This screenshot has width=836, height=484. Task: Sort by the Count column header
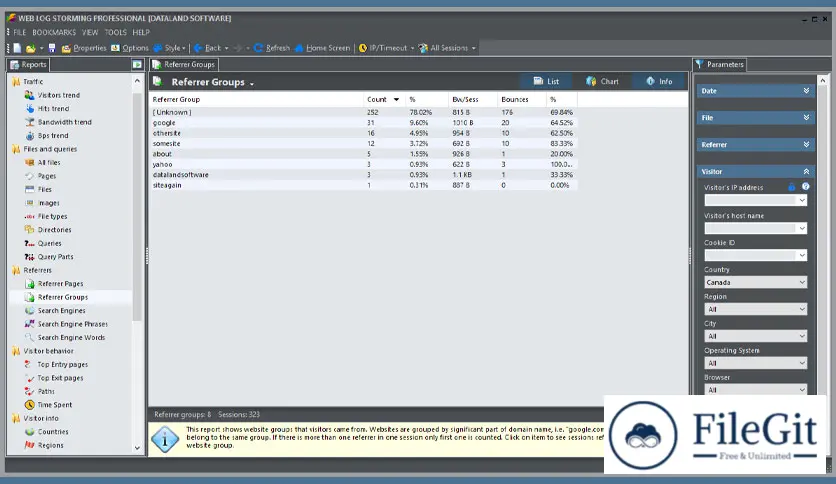(x=383, y=100)
